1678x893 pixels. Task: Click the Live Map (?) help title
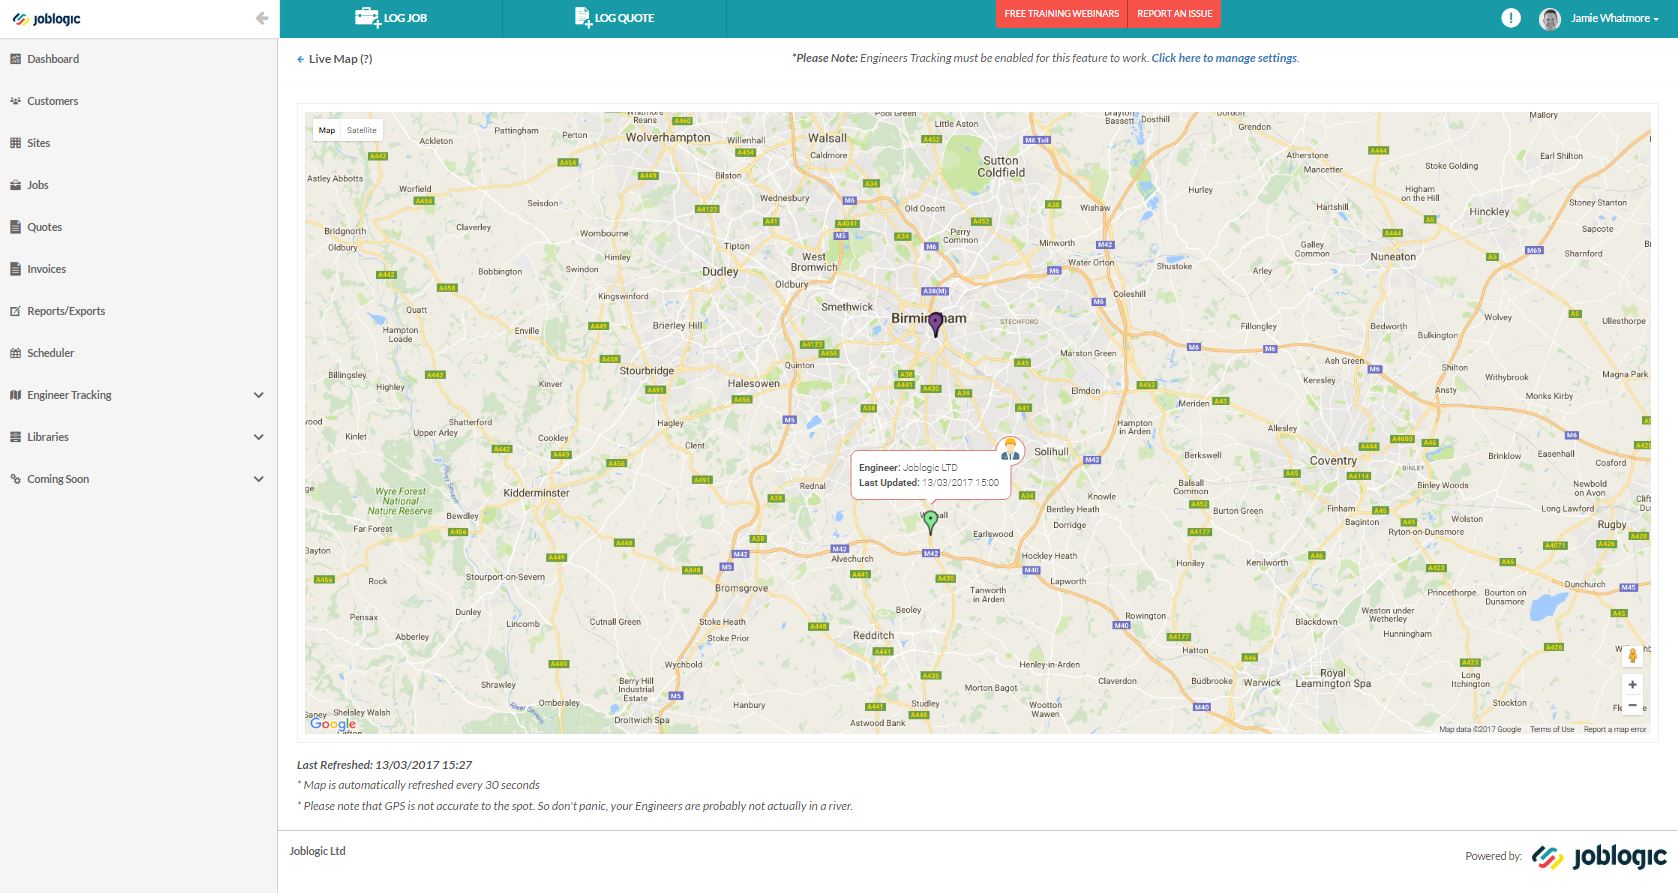click(x=340, y=59)
